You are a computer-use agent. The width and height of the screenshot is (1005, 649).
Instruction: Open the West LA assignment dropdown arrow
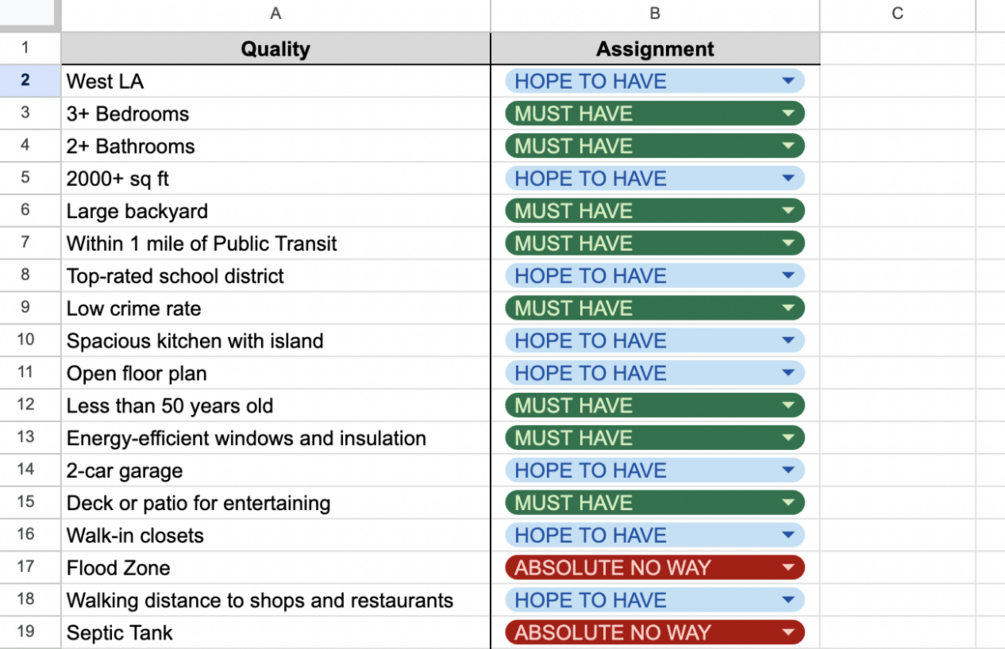click(x=788, y=81)
